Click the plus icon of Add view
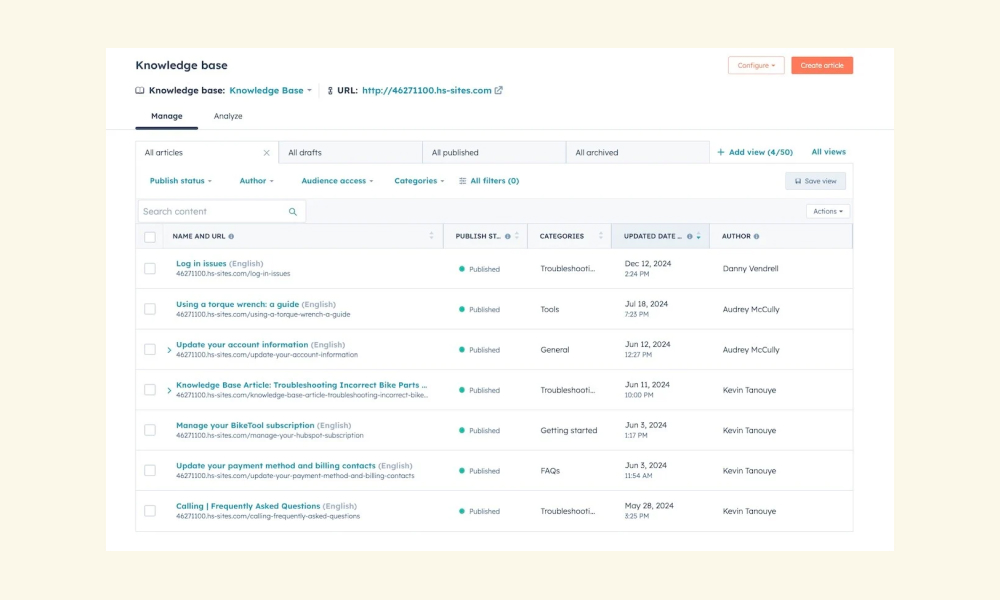 (x=721, y=152)
